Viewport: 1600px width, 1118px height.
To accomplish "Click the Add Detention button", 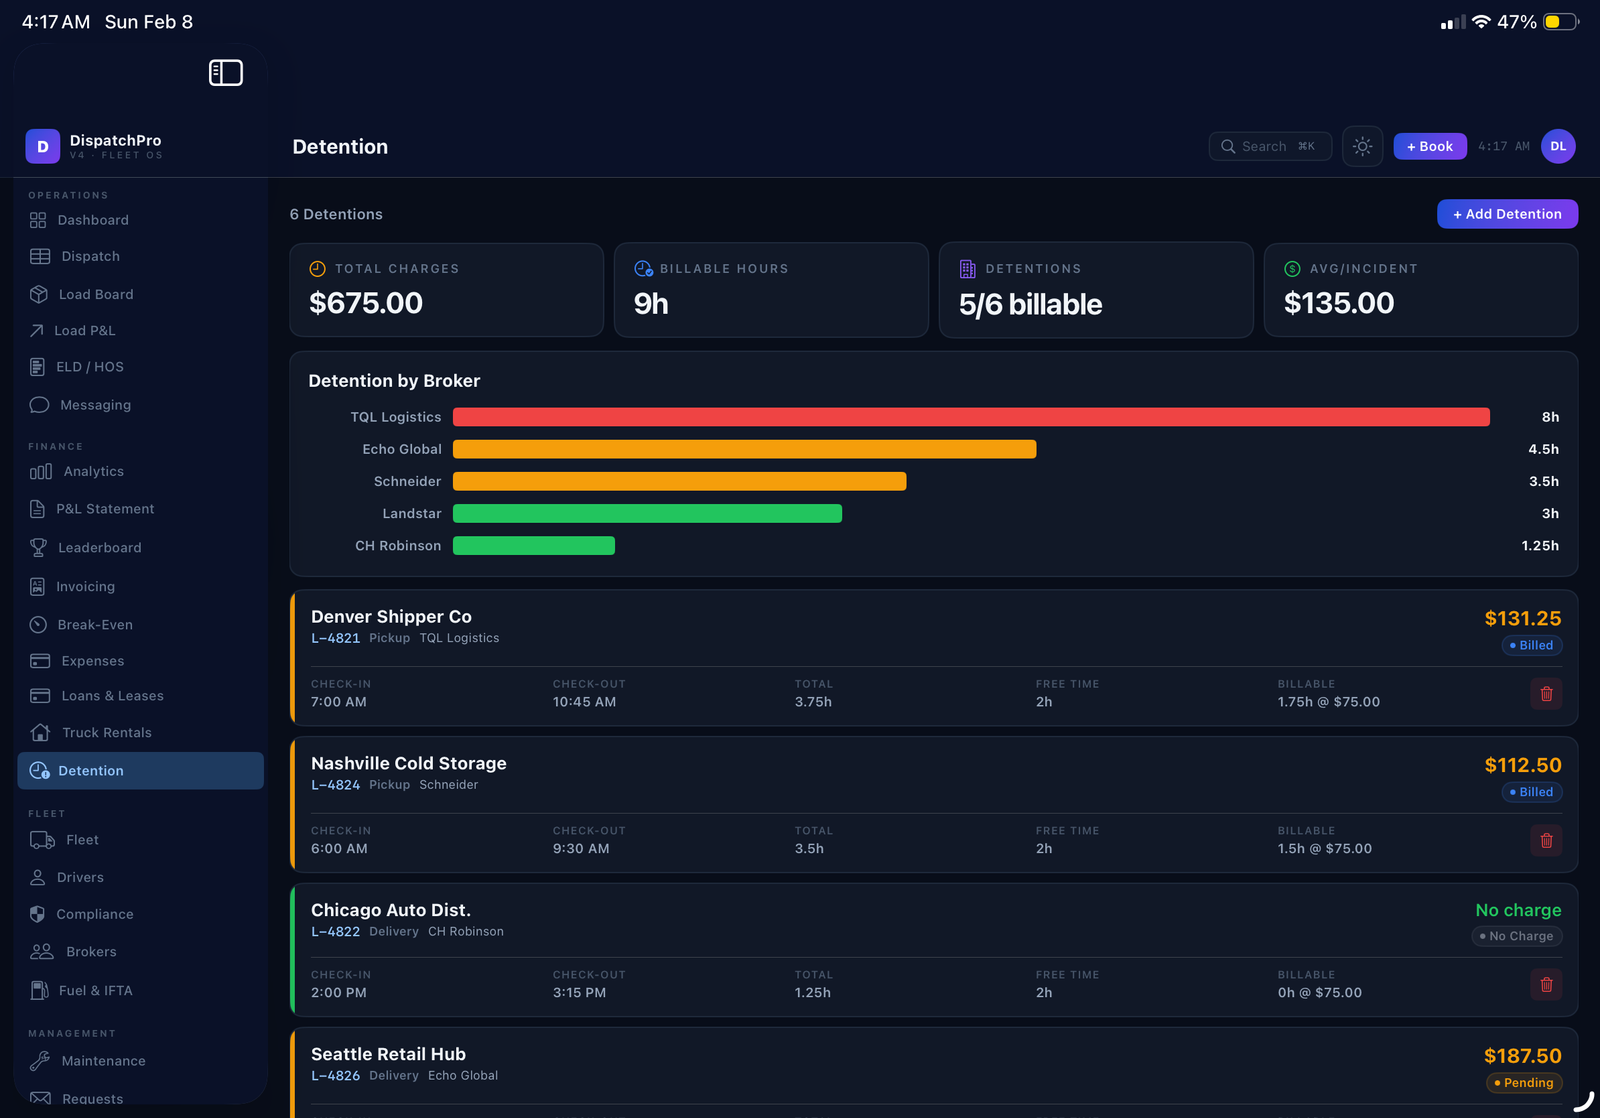I will click(x=1507, y=213).
